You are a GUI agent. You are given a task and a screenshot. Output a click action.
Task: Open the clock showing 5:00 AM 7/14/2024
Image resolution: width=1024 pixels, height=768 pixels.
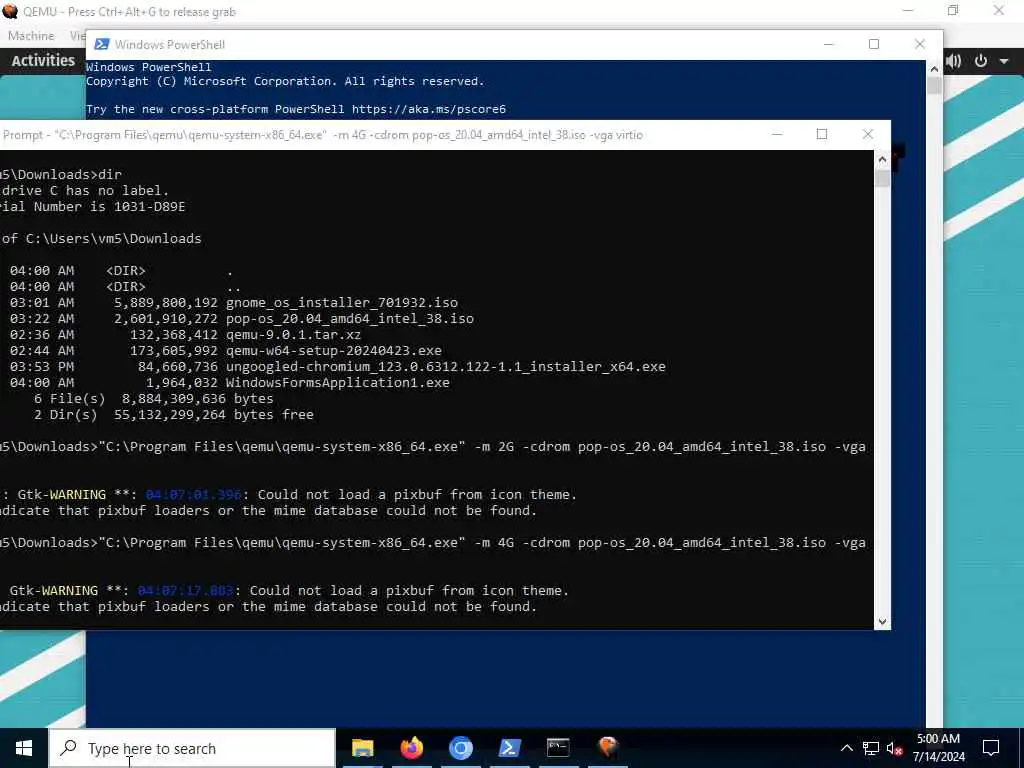(938, 748)
